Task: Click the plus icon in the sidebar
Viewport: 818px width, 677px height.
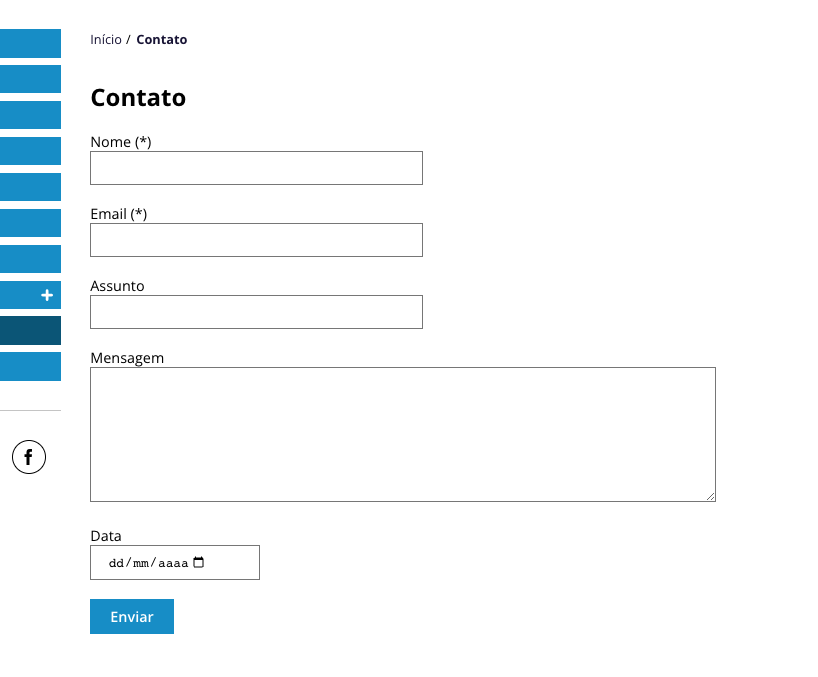Action: pyautogui.click(x=45, y=295)
